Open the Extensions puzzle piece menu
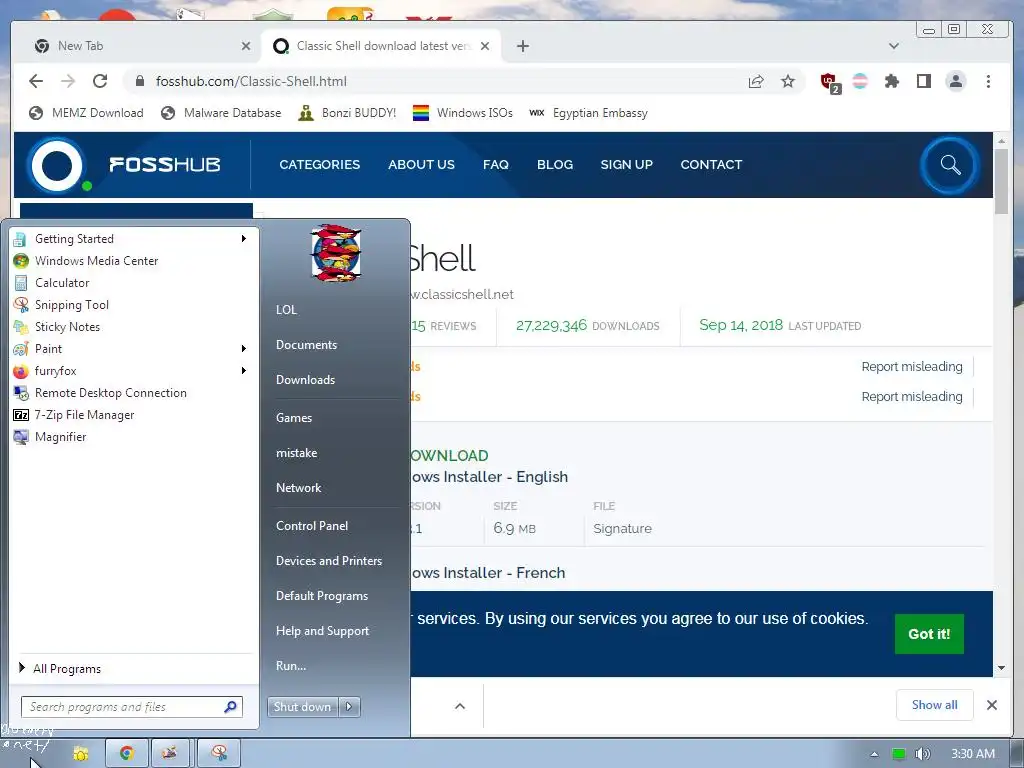The height and width of the screenshot is (768, 1024). pyautogui.click(x=891, y=81)
